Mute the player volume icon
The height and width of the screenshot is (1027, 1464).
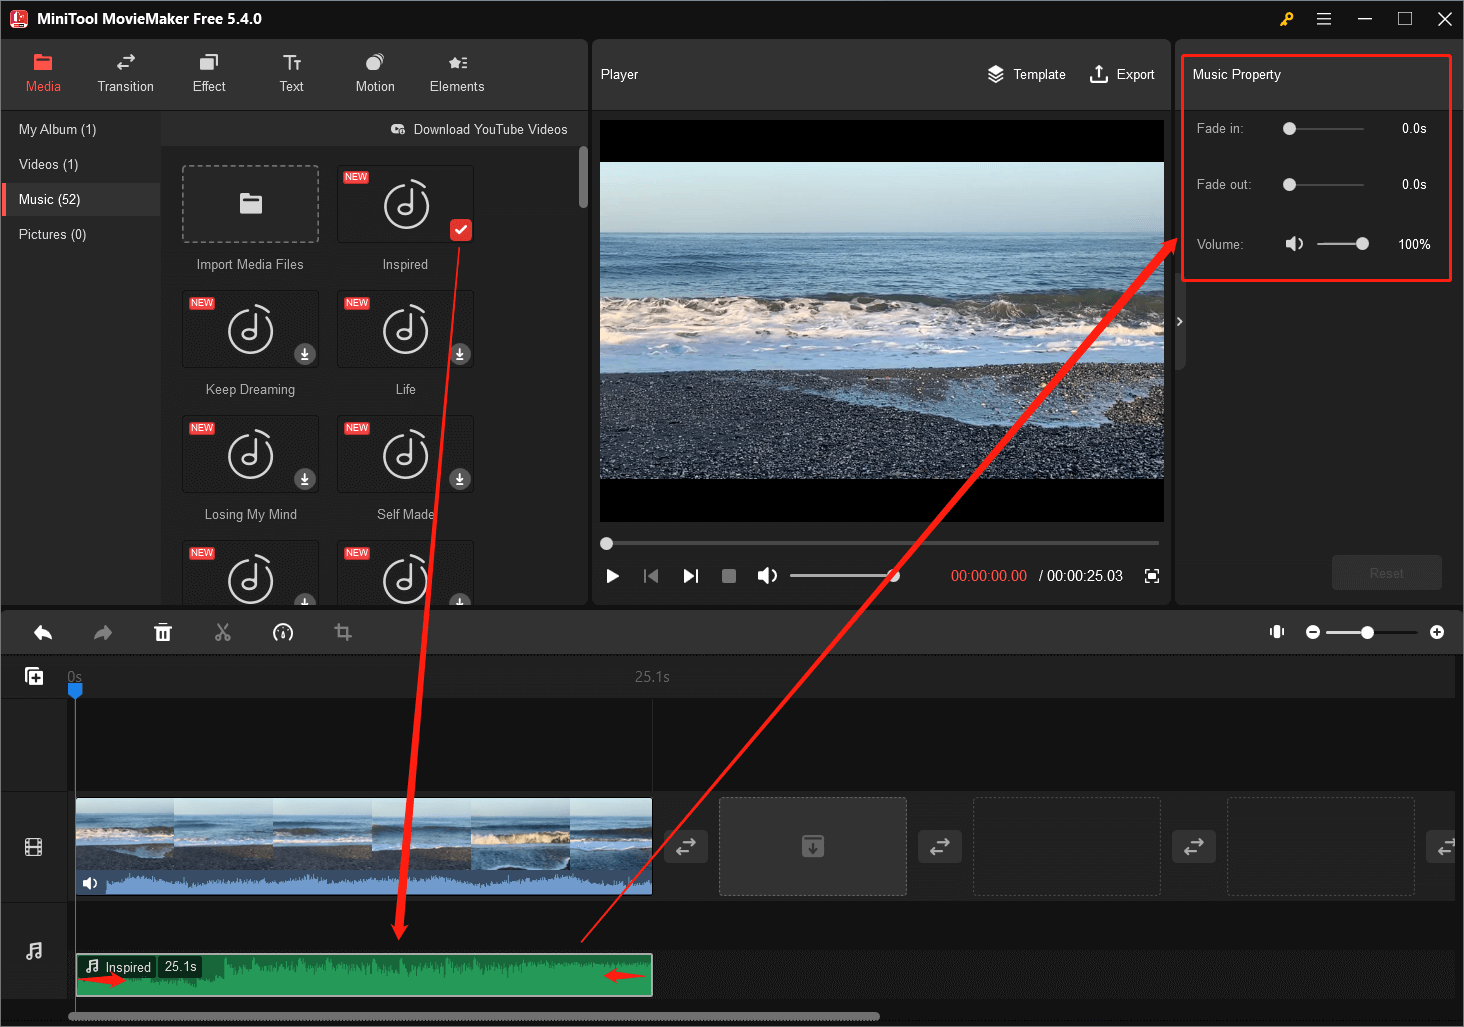click(x=767, y=576)
